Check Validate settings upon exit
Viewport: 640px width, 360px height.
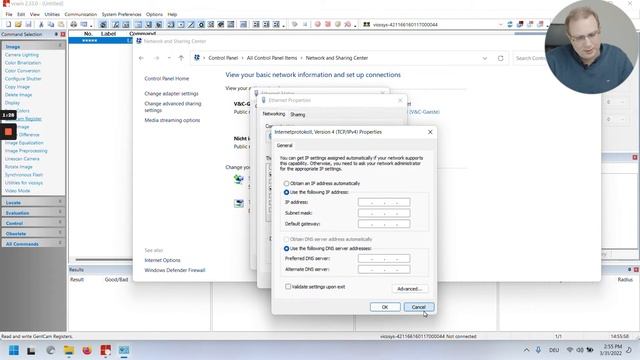[288, 287]
